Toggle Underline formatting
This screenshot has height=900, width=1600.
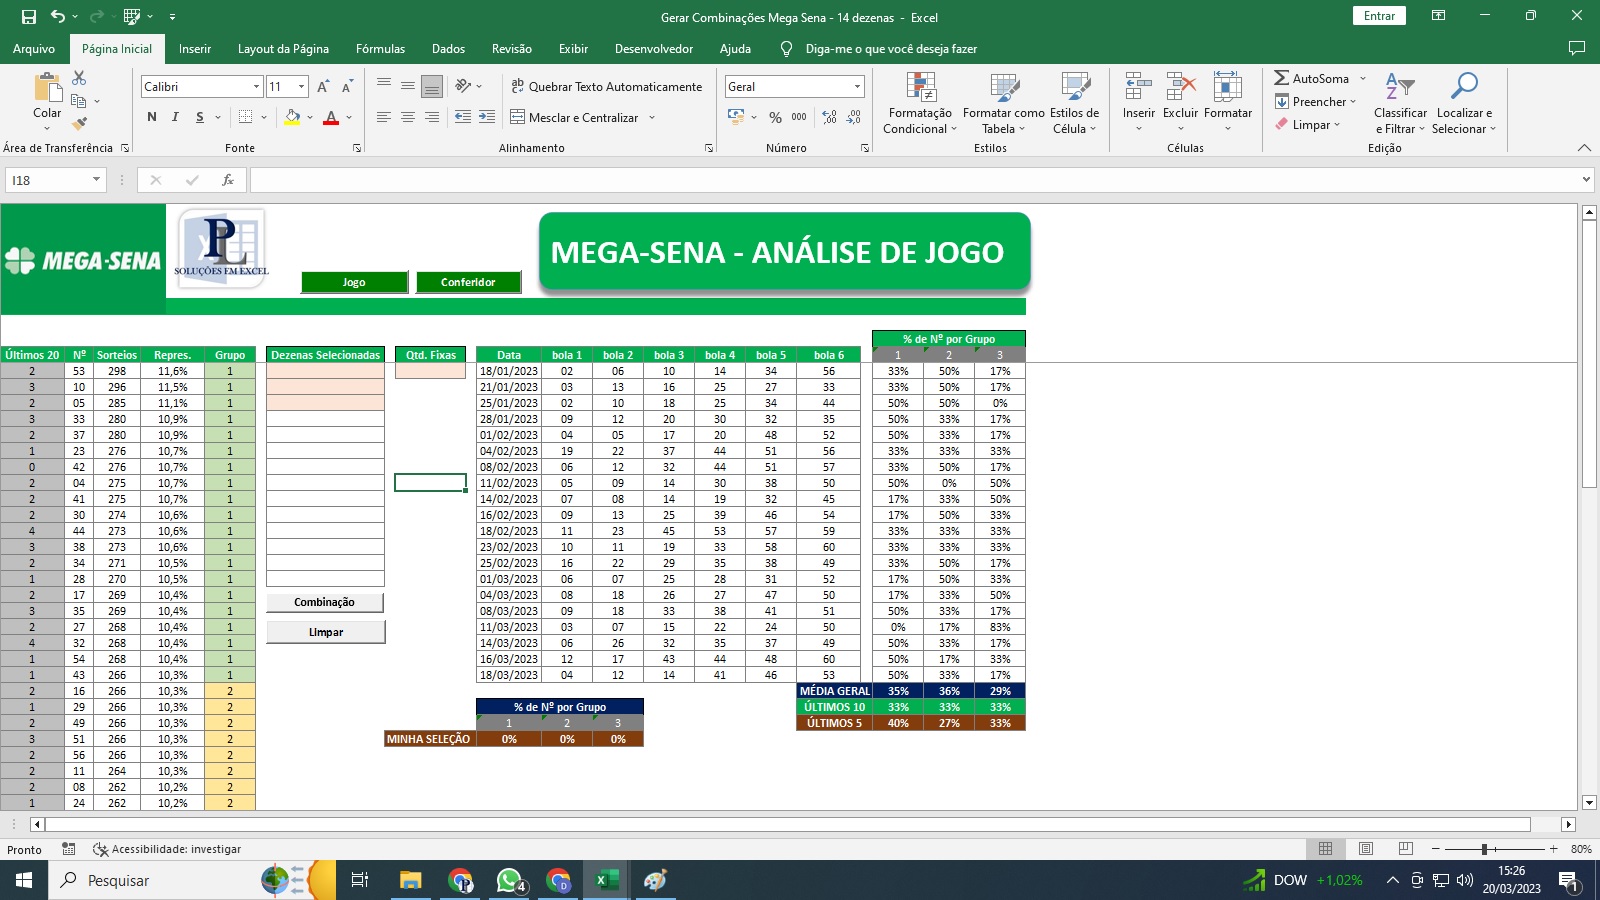(x=200, y=117)
